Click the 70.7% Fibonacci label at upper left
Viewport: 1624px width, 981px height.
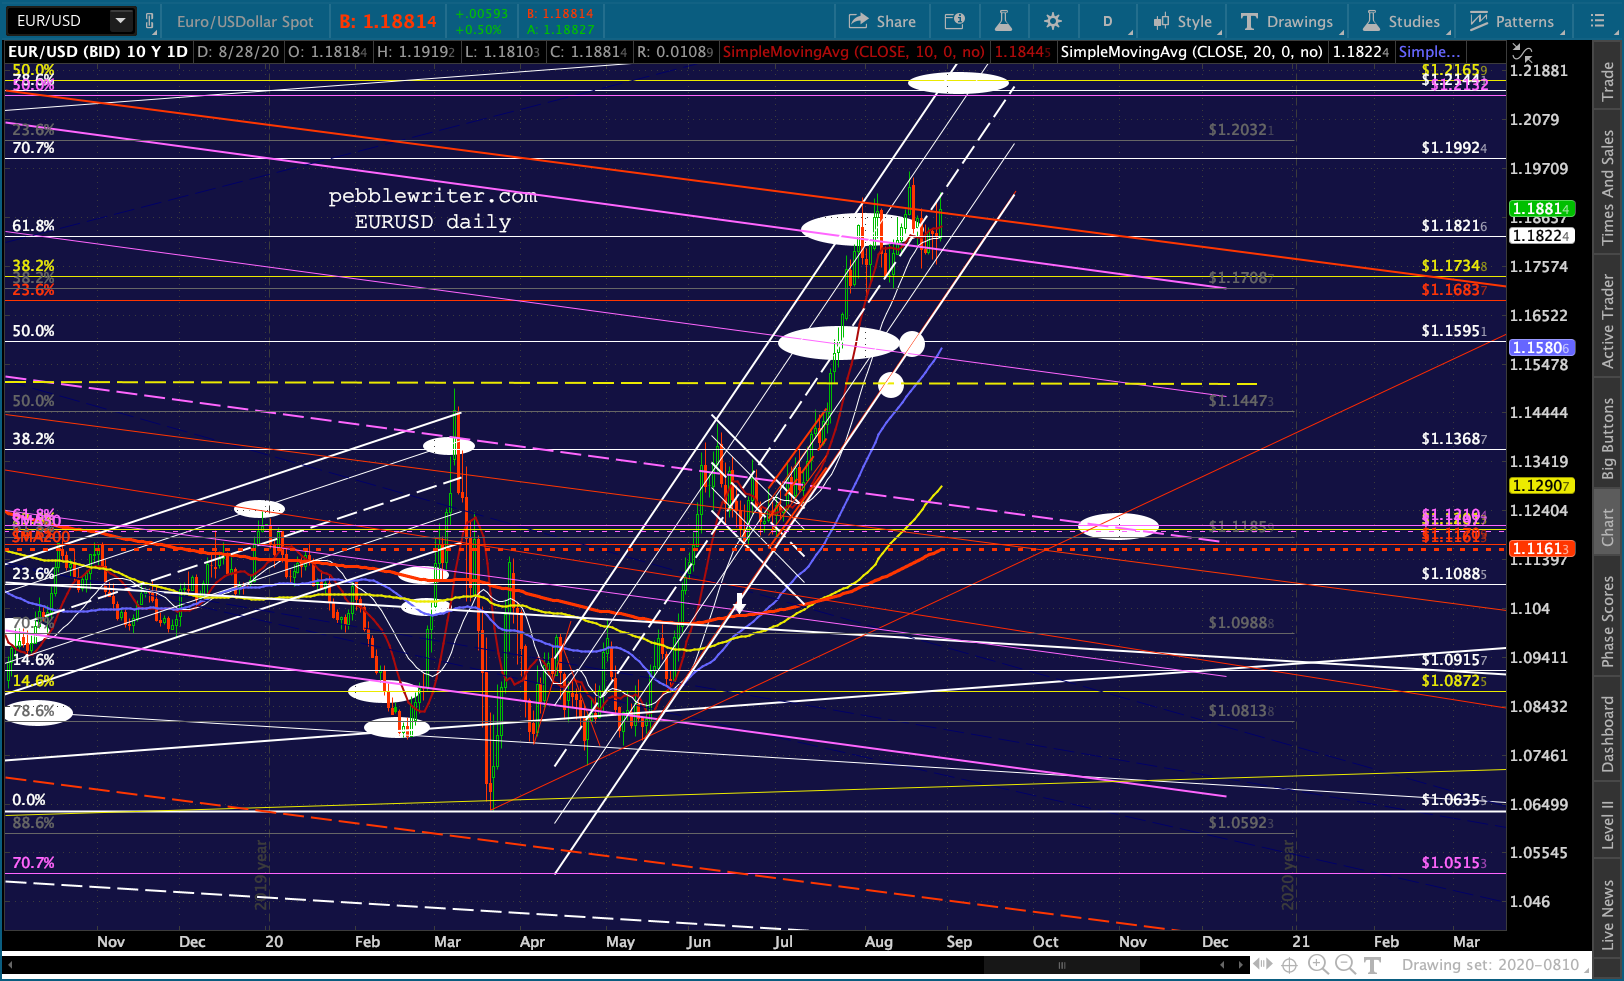(x=33, y=148)
